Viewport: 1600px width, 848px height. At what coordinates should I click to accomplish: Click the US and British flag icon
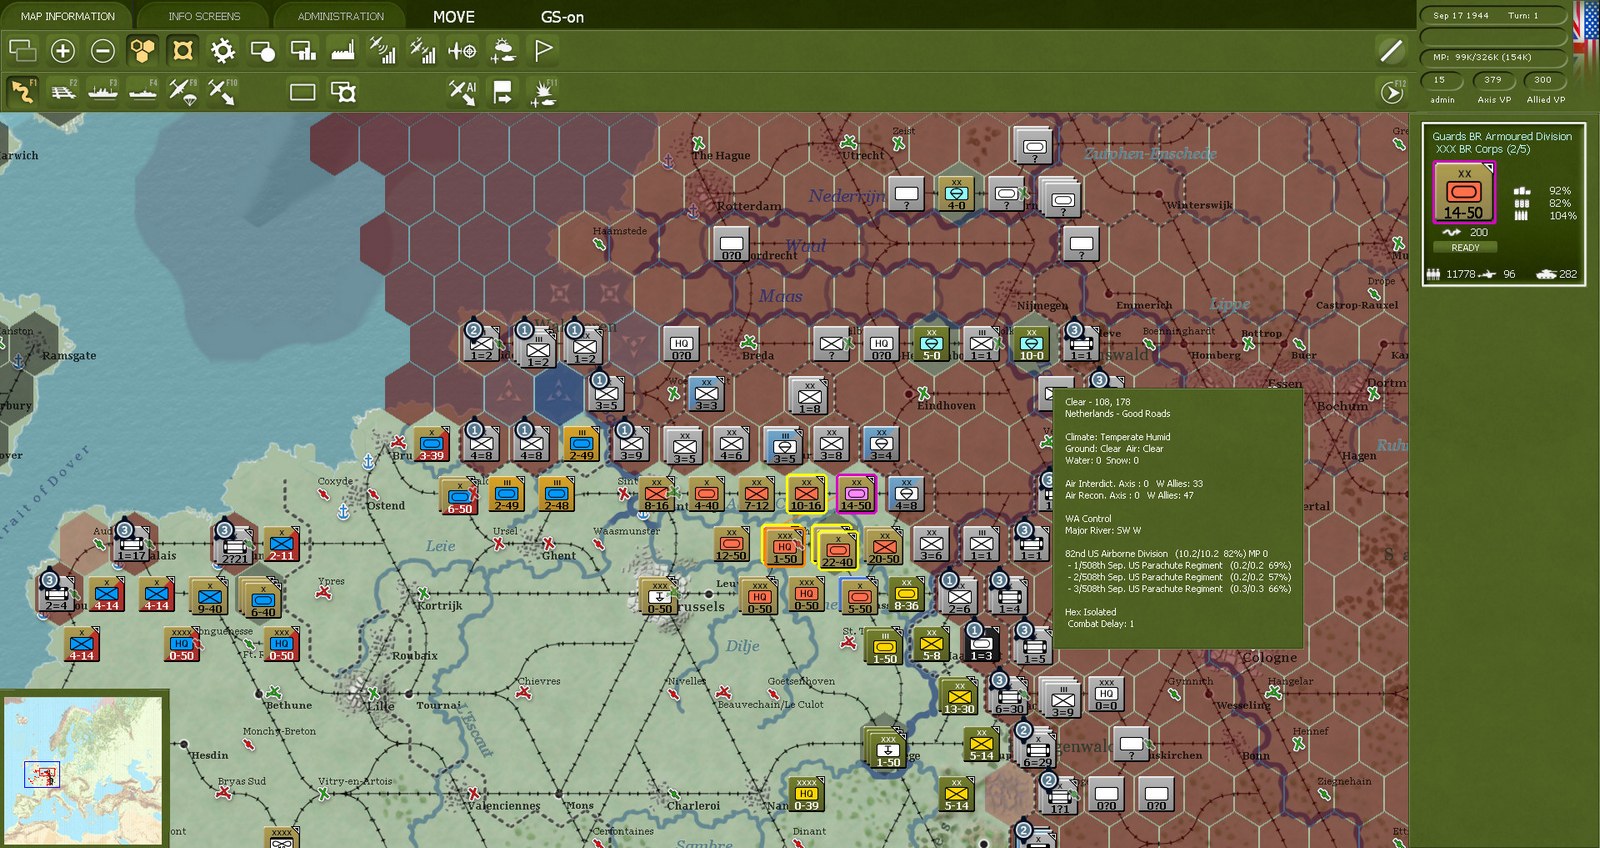coord(1586,40)
